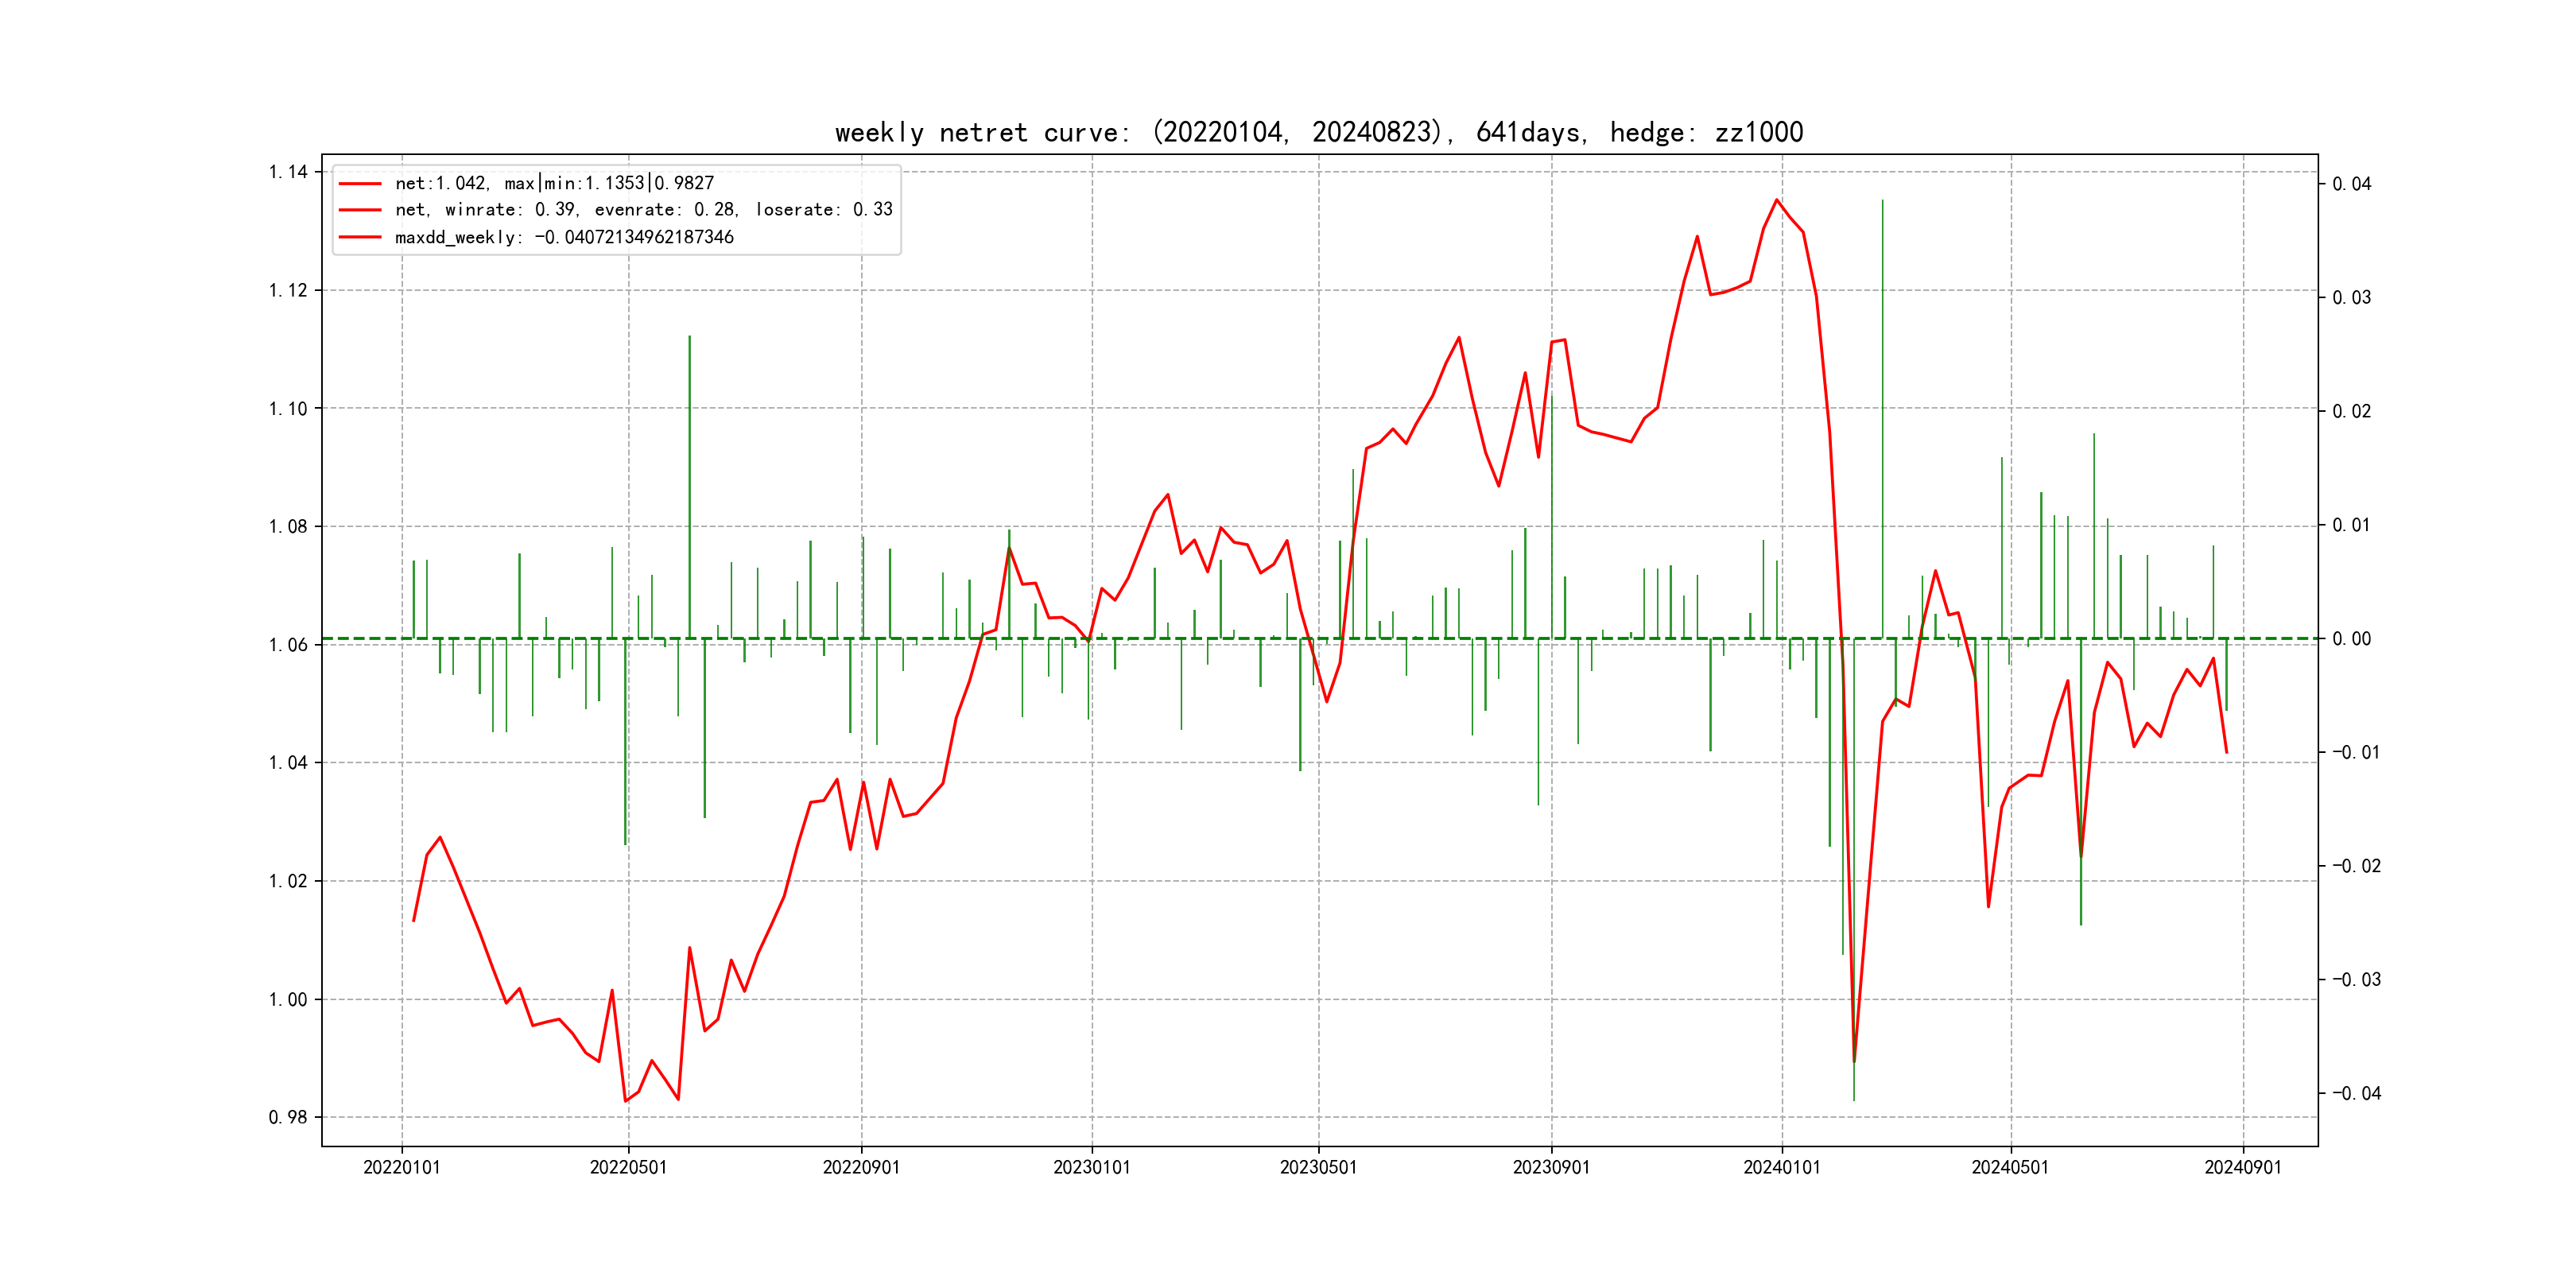Image resolution: width=2576 pixels, height=1288 pixels.
Task: Click the 20240501 x-axis date label
Action: coord(2010,1167)
